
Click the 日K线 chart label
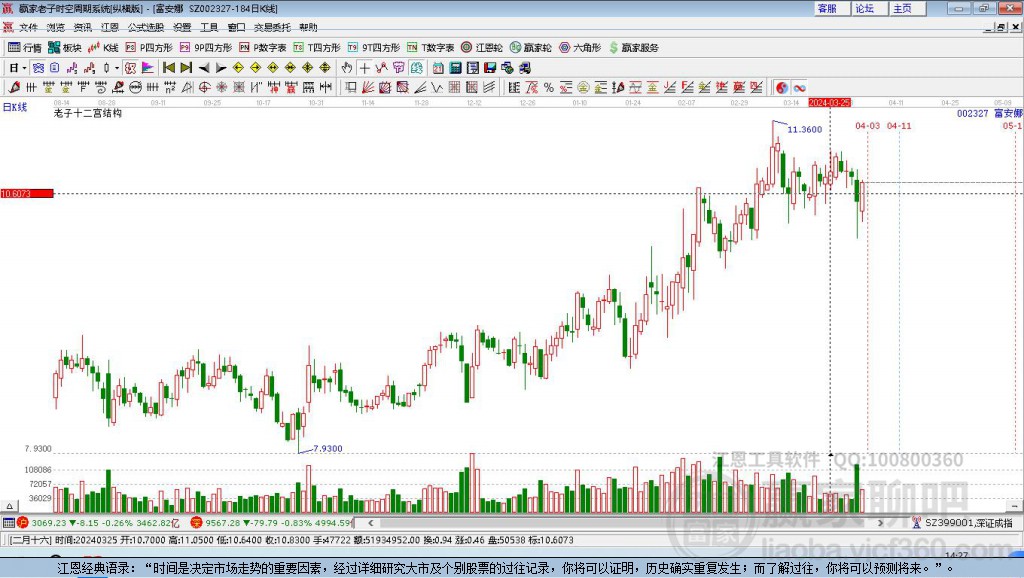coord(15,107)
